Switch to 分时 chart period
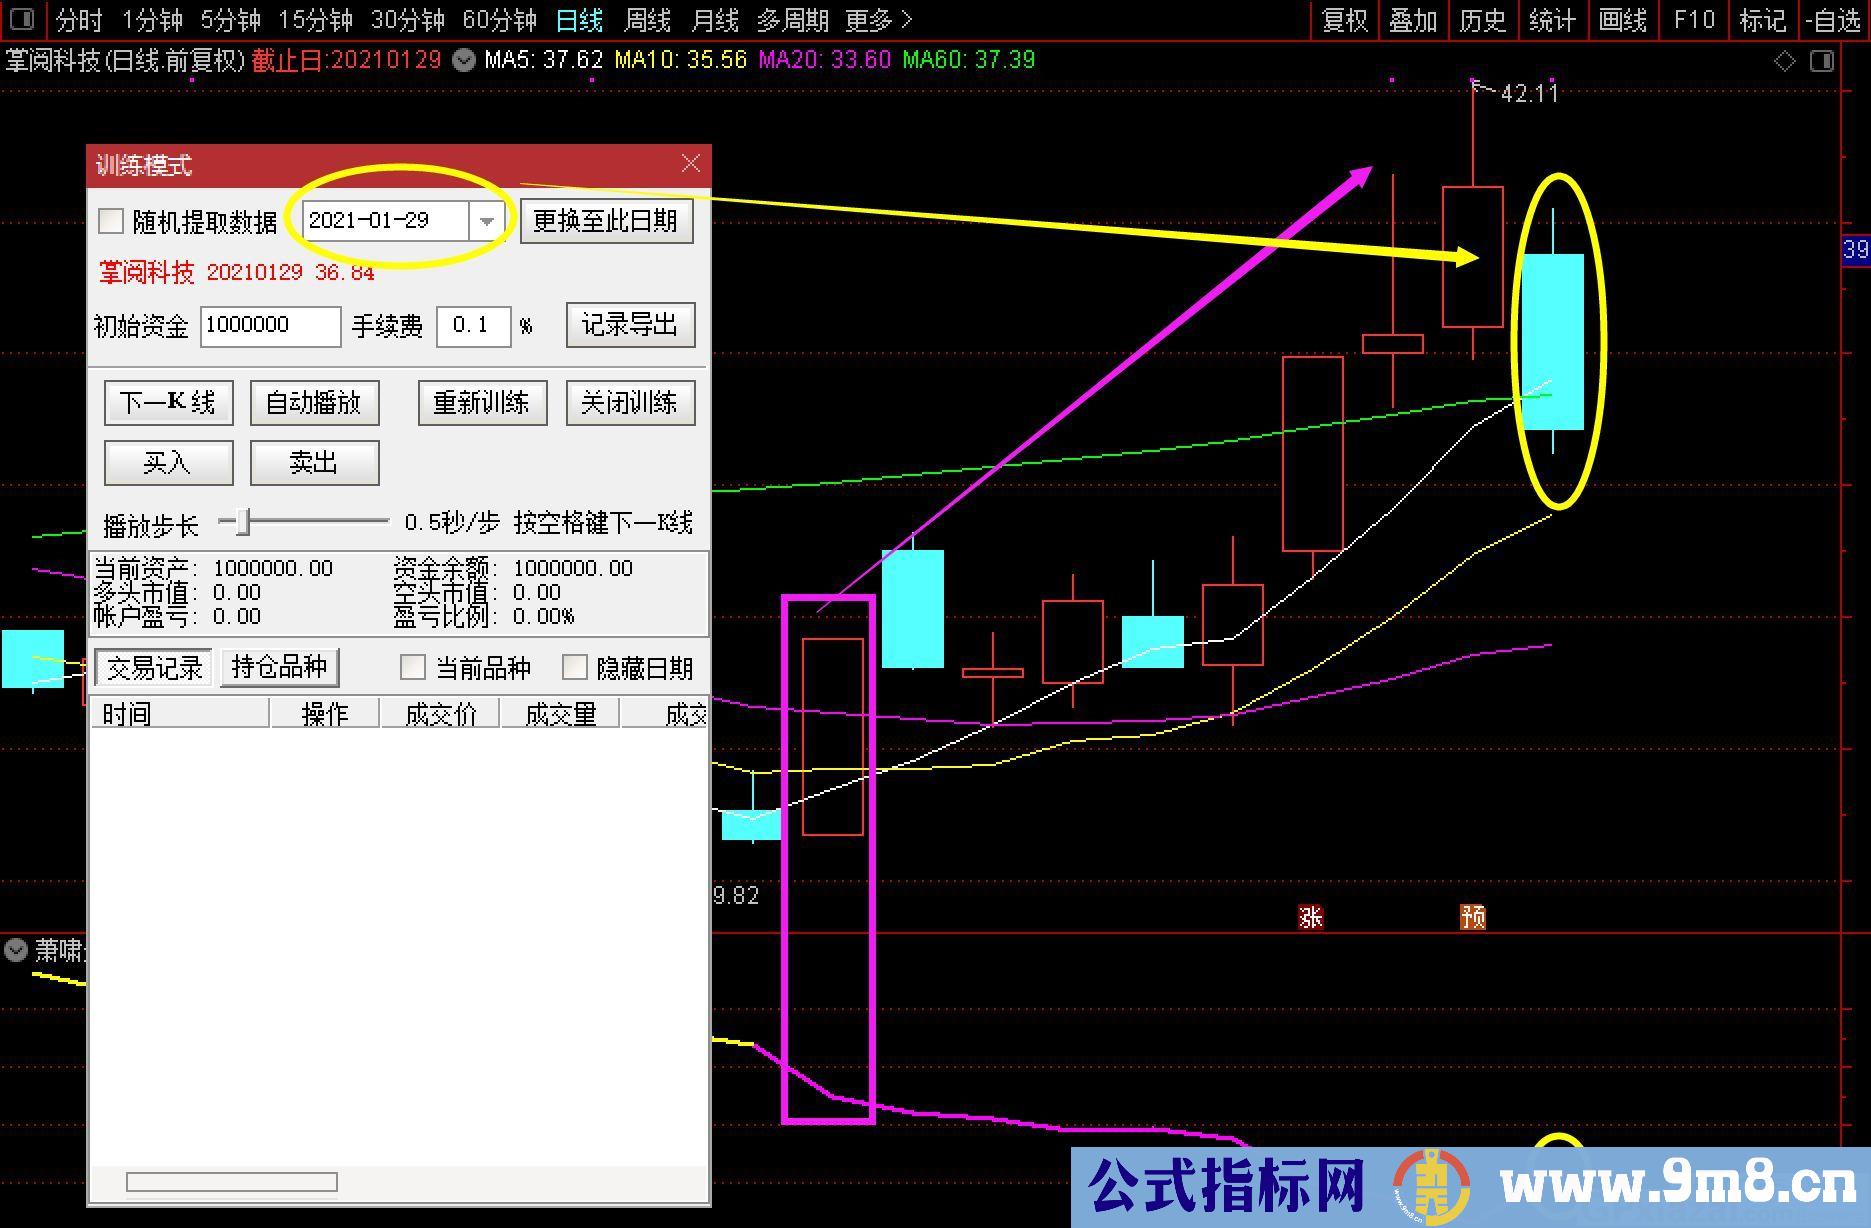The image size is (1871, 1228). tap(79, 20)
